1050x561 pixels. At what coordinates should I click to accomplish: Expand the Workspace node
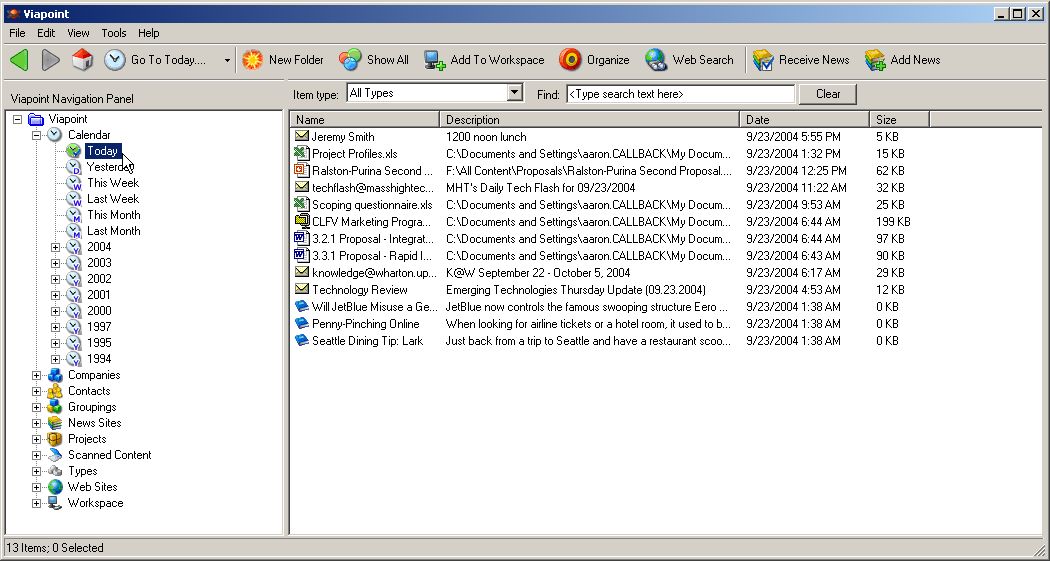(x=37, y=503)
